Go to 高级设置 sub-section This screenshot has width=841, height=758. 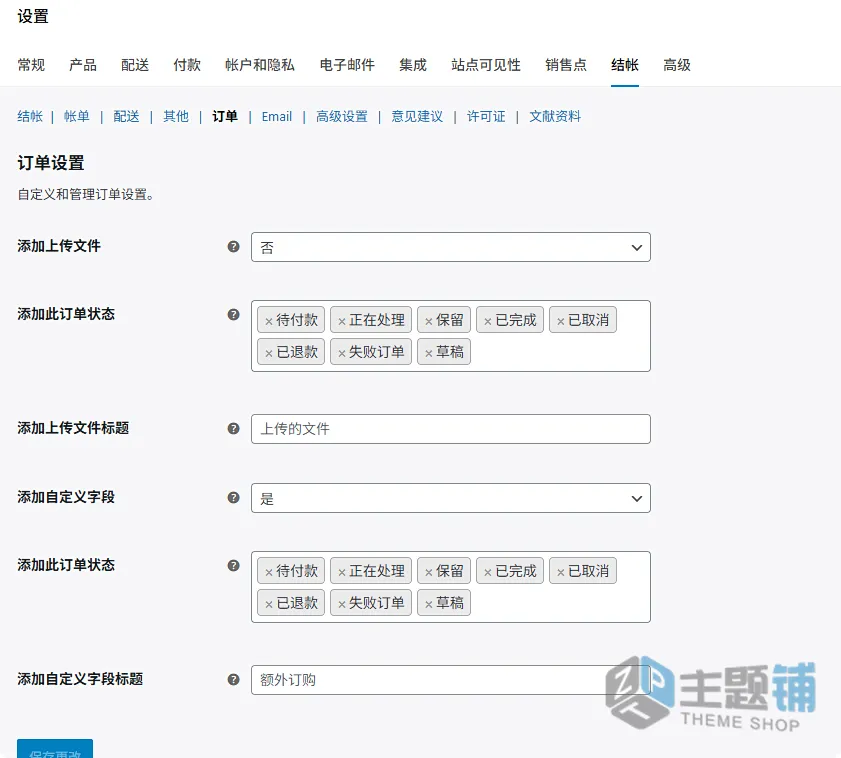342,116
